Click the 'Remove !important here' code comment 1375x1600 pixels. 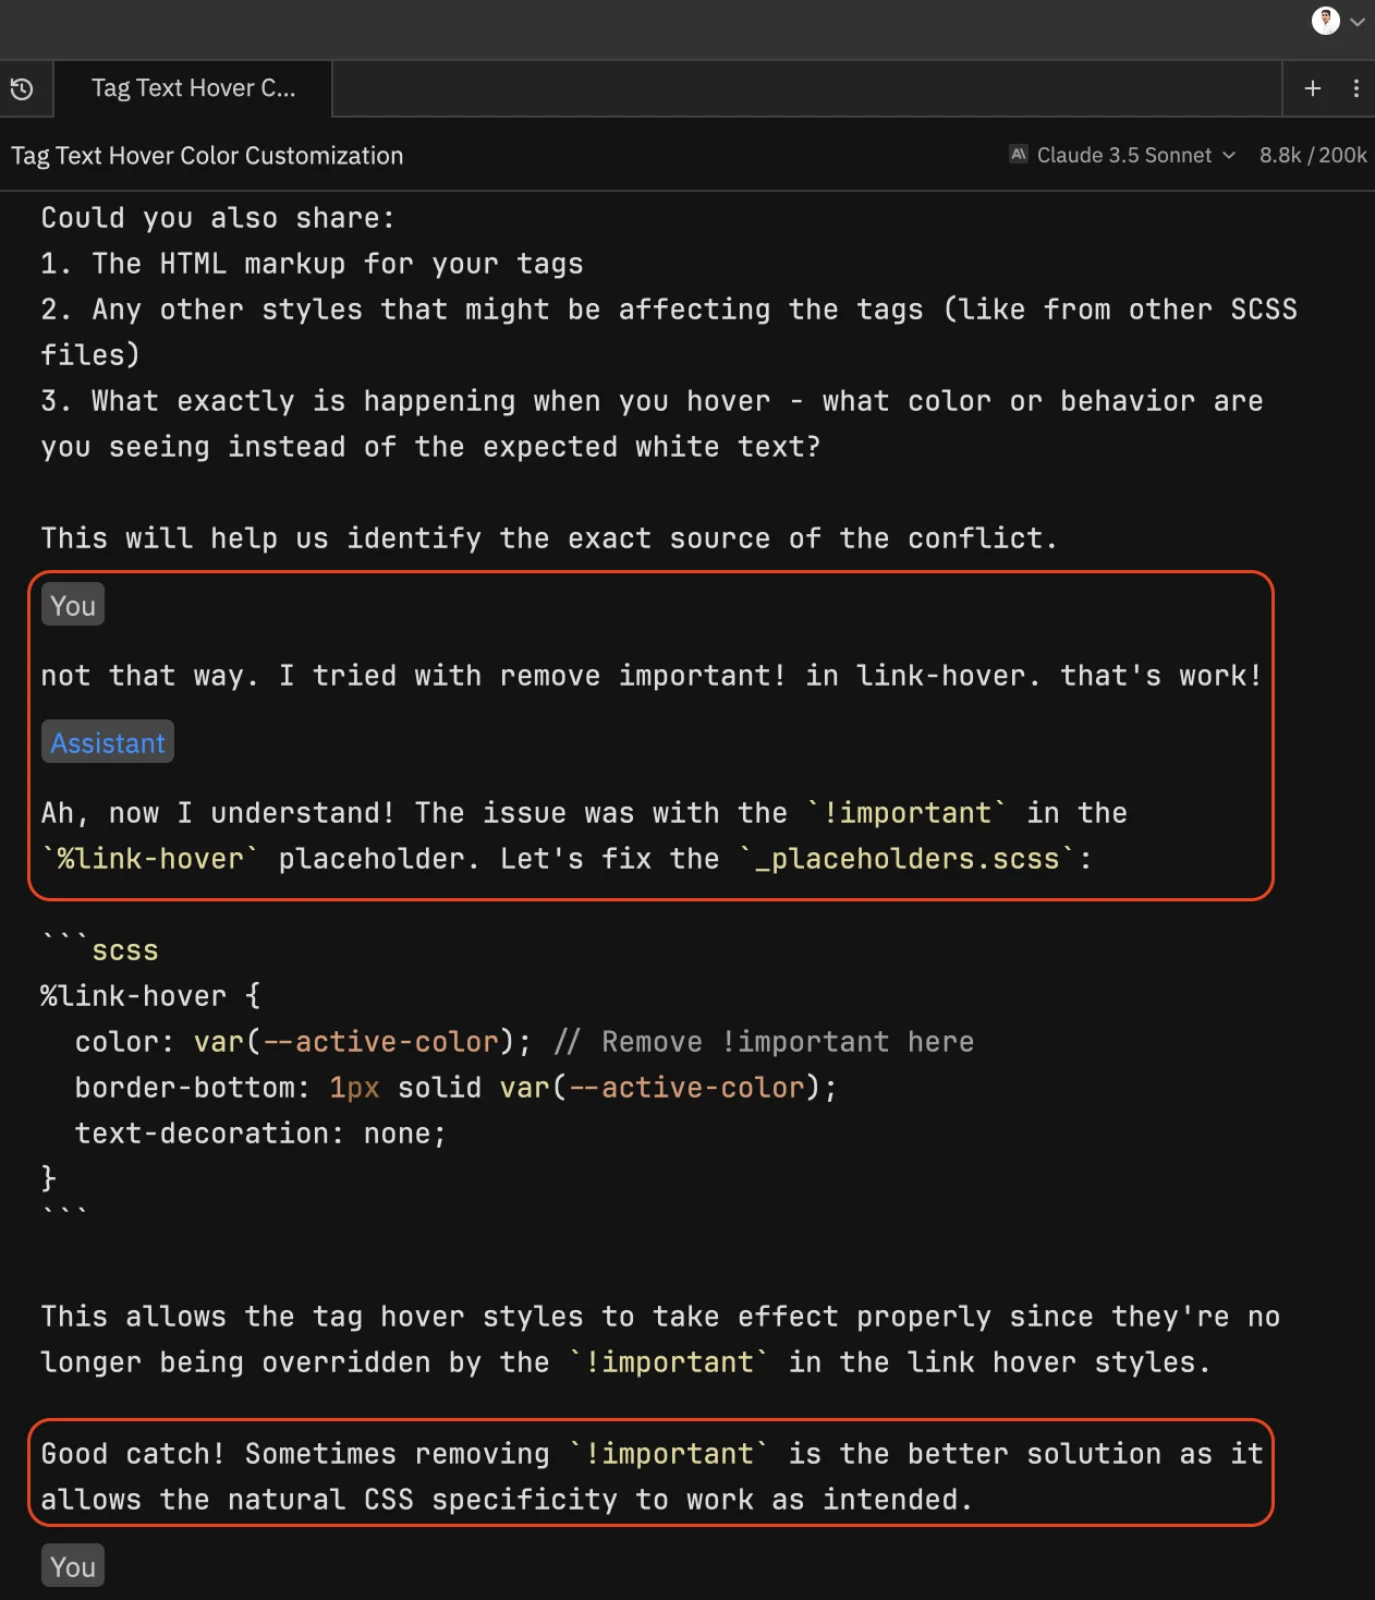tap(787, 1042)
